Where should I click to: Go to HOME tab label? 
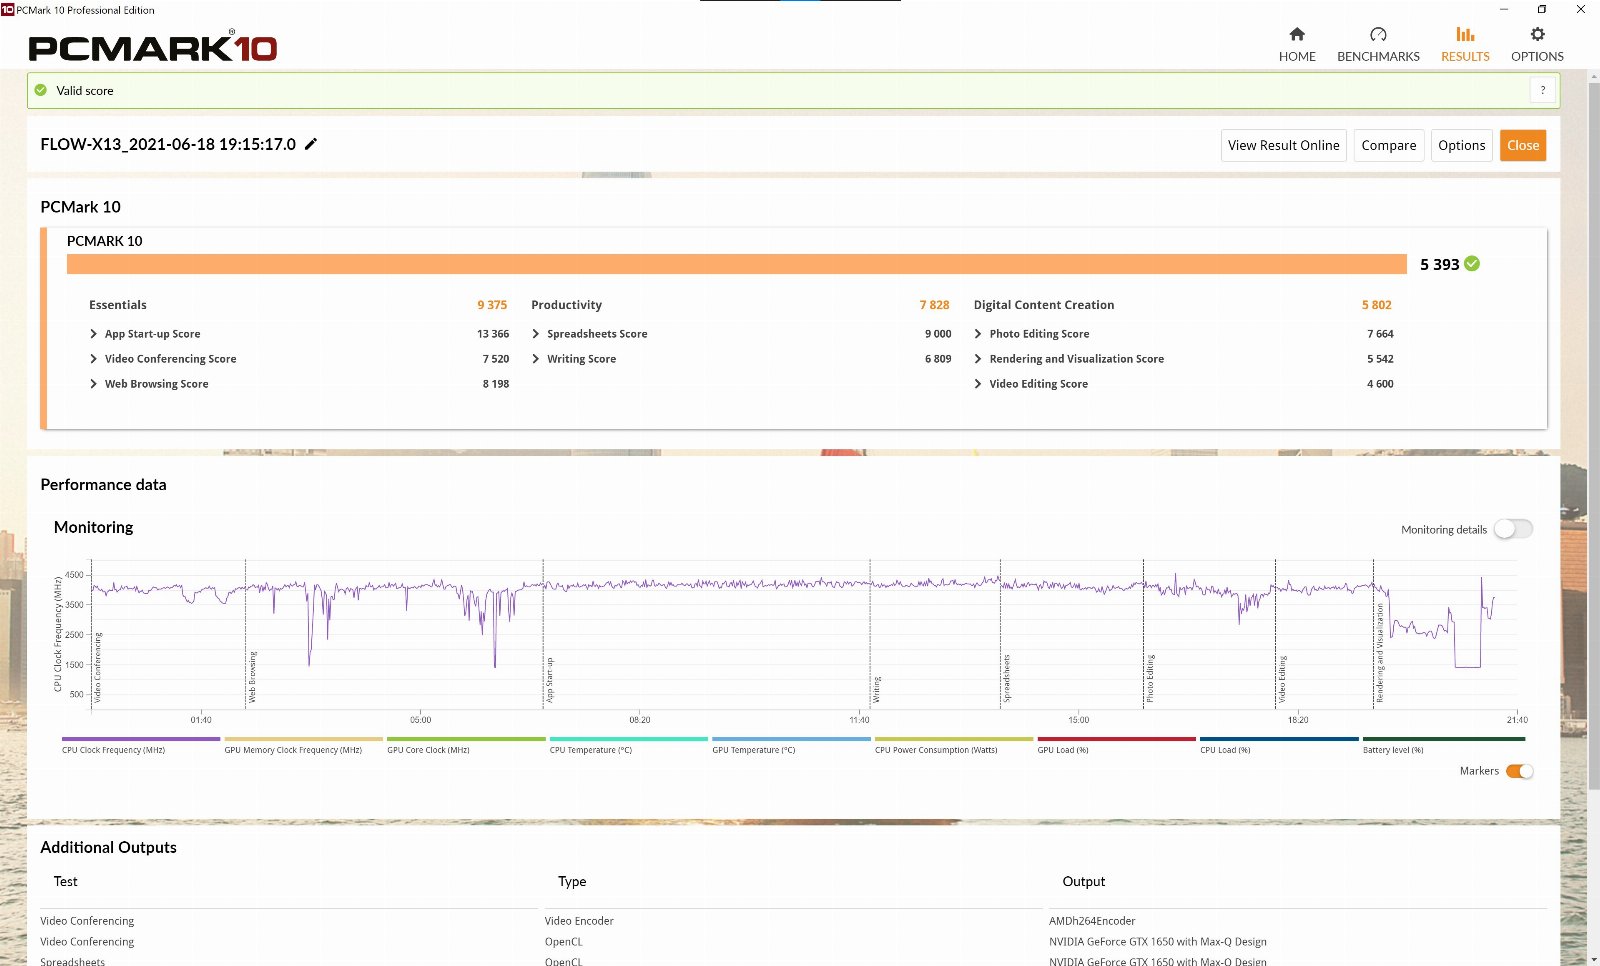point(1297,57)
